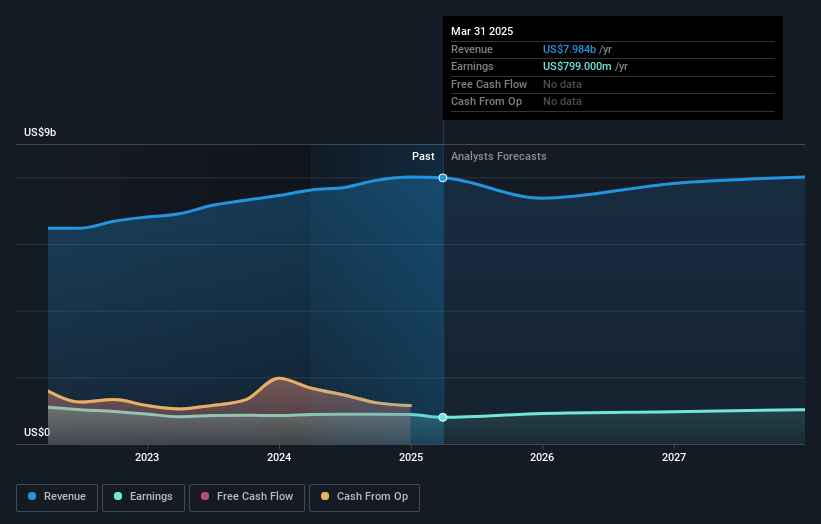The width and height of the screenshot is (821, 524).
Task: Click the 2024 x-axis label
Action: pyautogui.click(x=279, y=457)
